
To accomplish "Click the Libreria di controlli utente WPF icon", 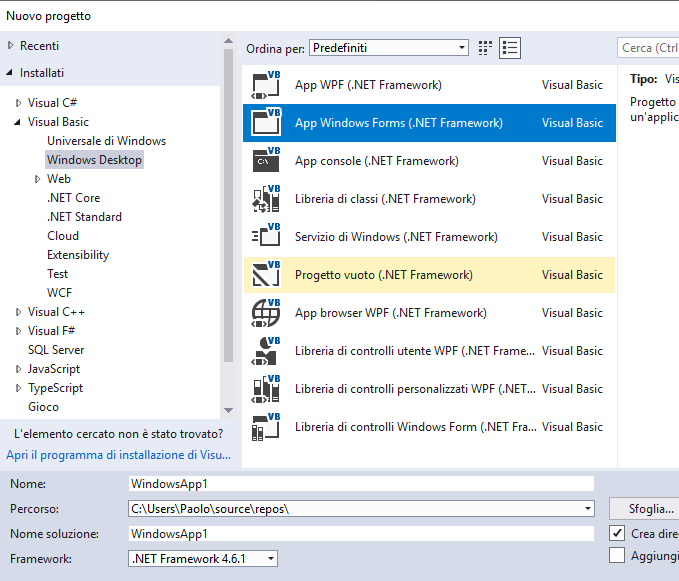I will click(266, 351).
